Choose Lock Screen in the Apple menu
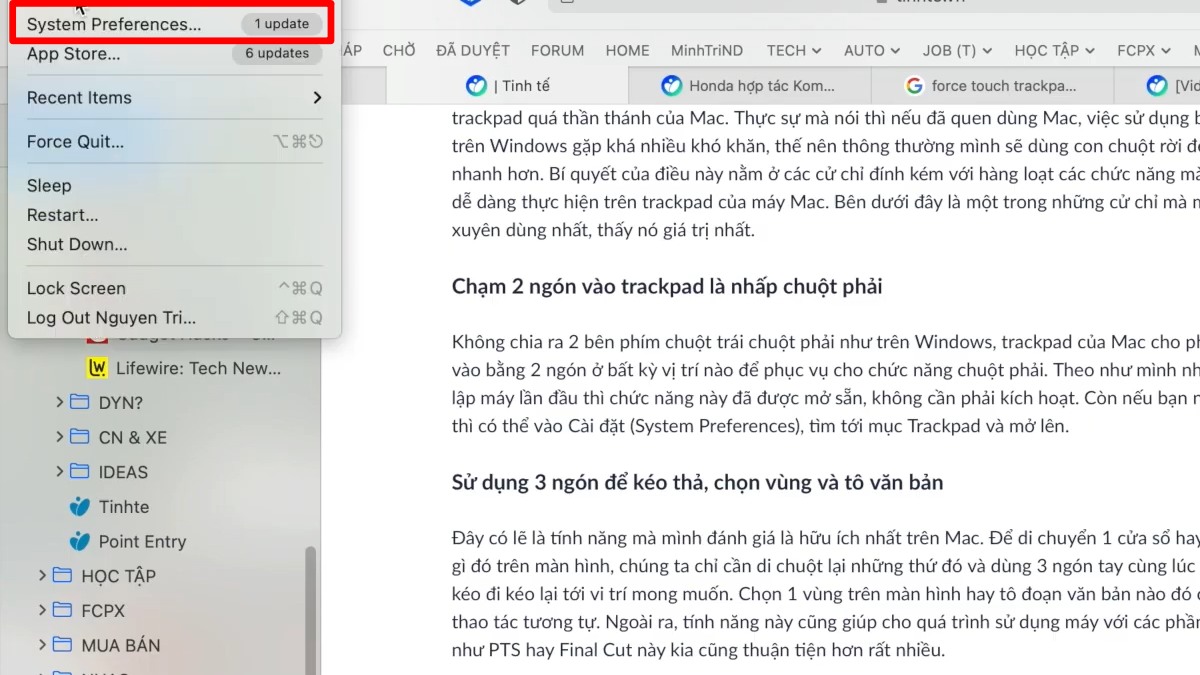 point(175,288)
